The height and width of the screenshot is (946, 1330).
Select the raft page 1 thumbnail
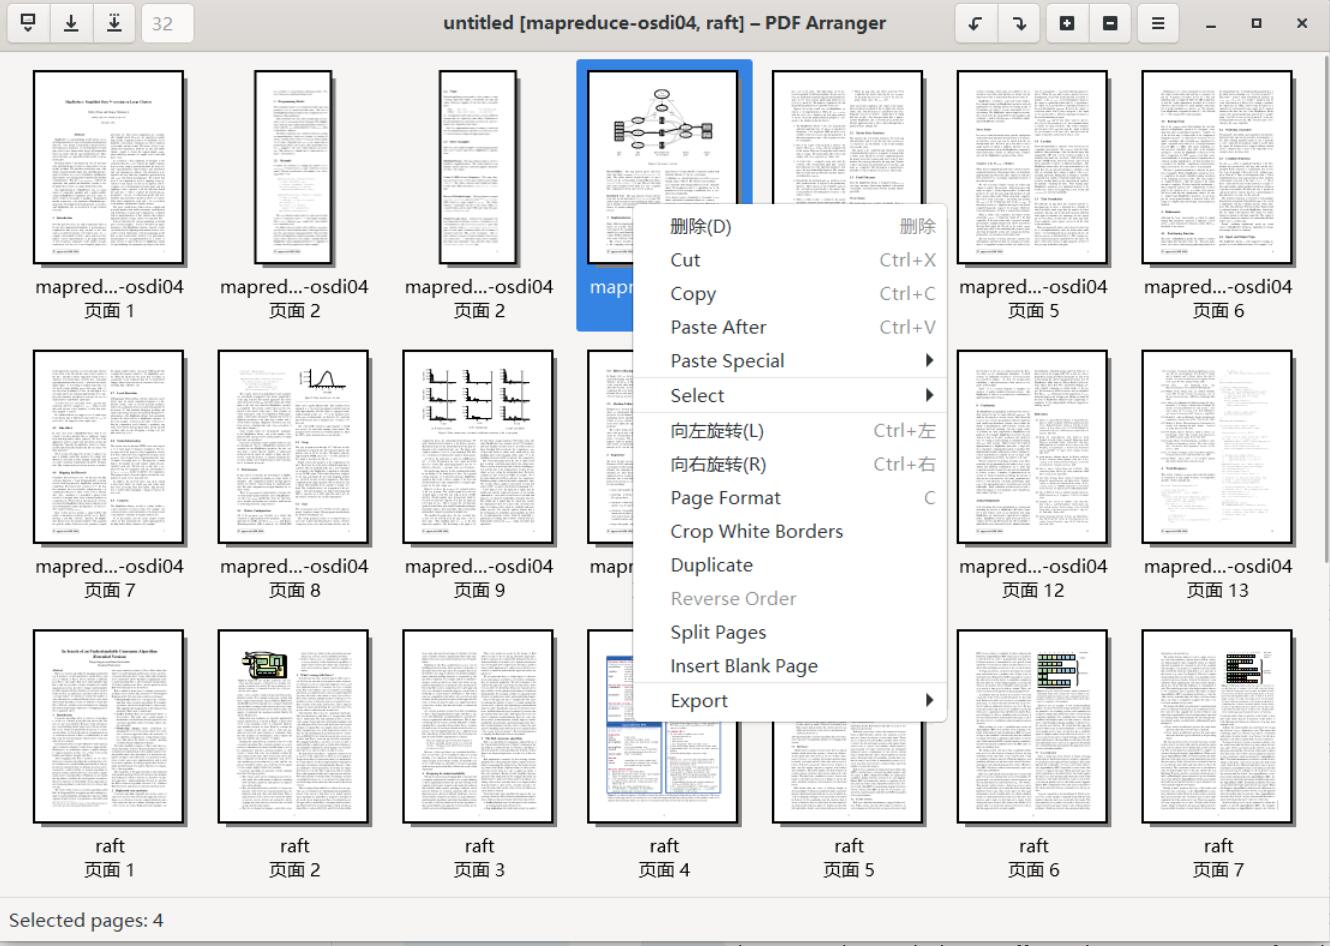(x=108, y=726)
